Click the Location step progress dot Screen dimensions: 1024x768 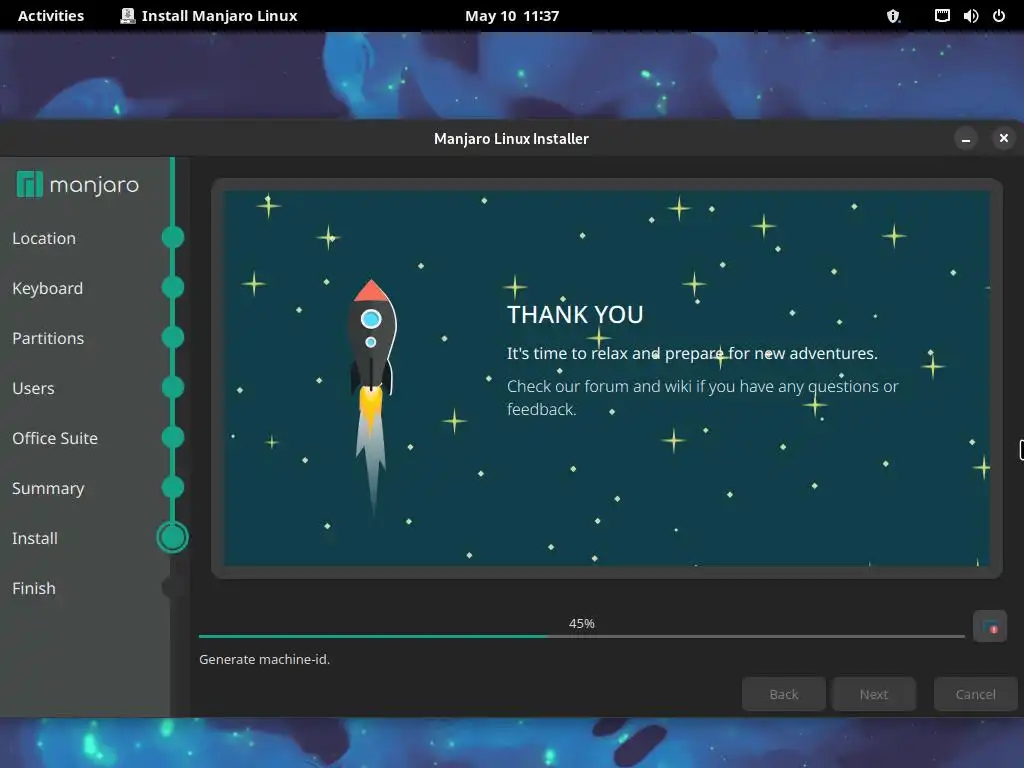(173, 237)
